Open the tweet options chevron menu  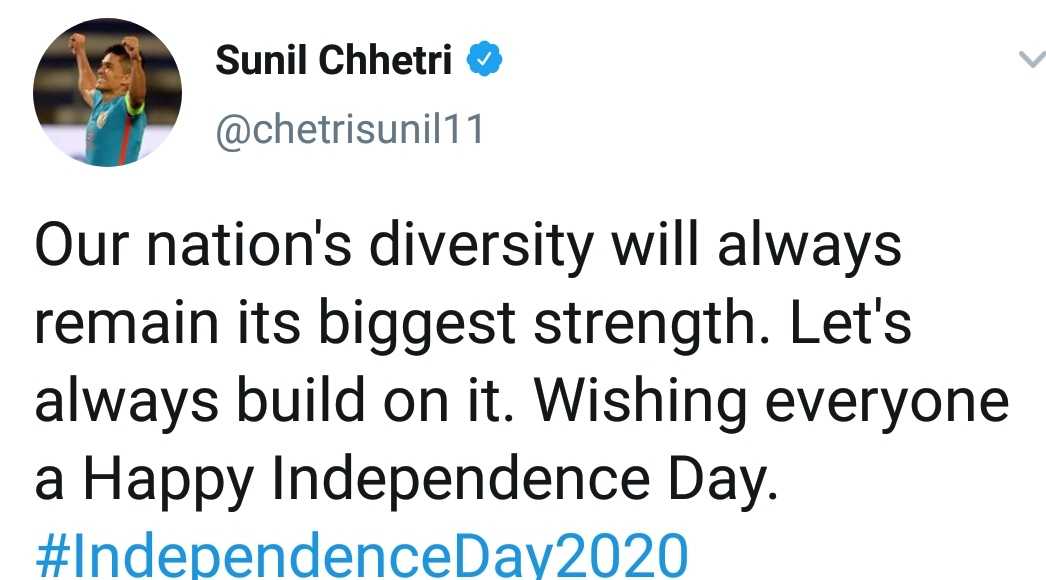(1032, 60)
